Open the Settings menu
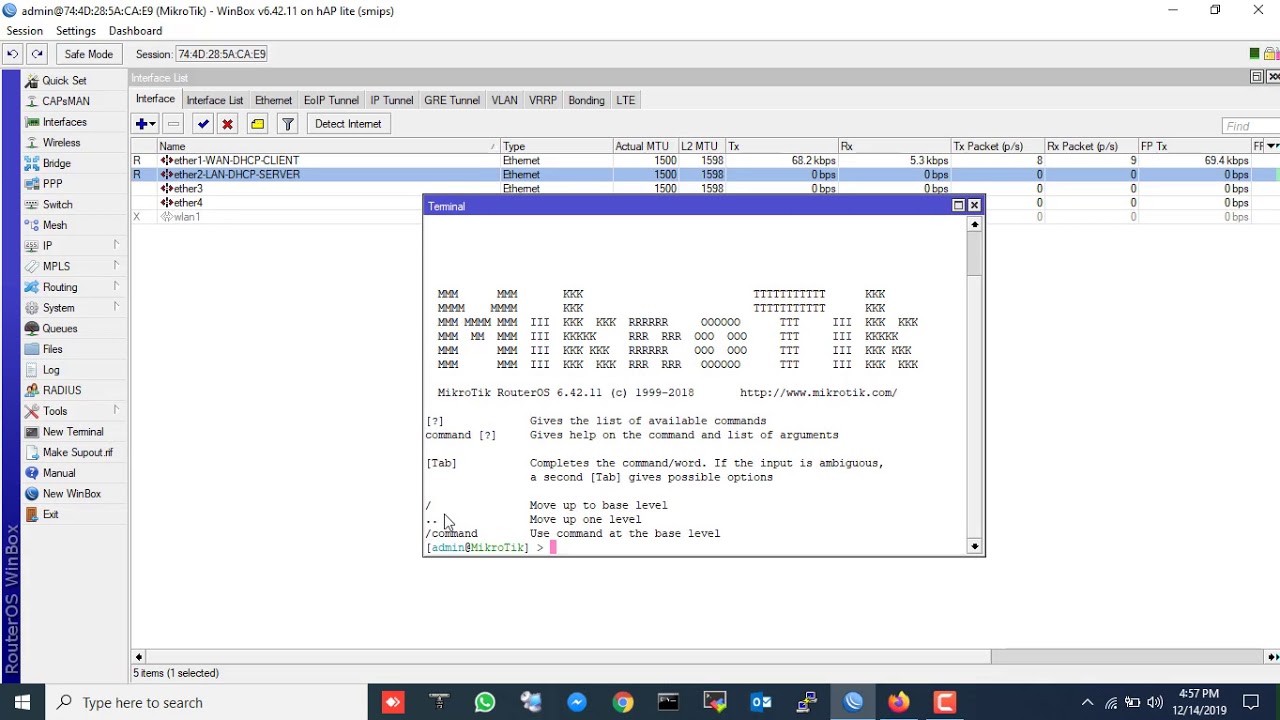This screenshot has width=1280, height=720. coord(76,31)
